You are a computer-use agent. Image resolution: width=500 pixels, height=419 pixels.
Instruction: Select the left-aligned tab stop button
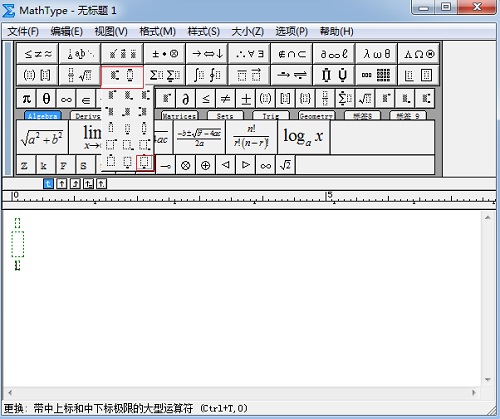[x=48, y=184]
